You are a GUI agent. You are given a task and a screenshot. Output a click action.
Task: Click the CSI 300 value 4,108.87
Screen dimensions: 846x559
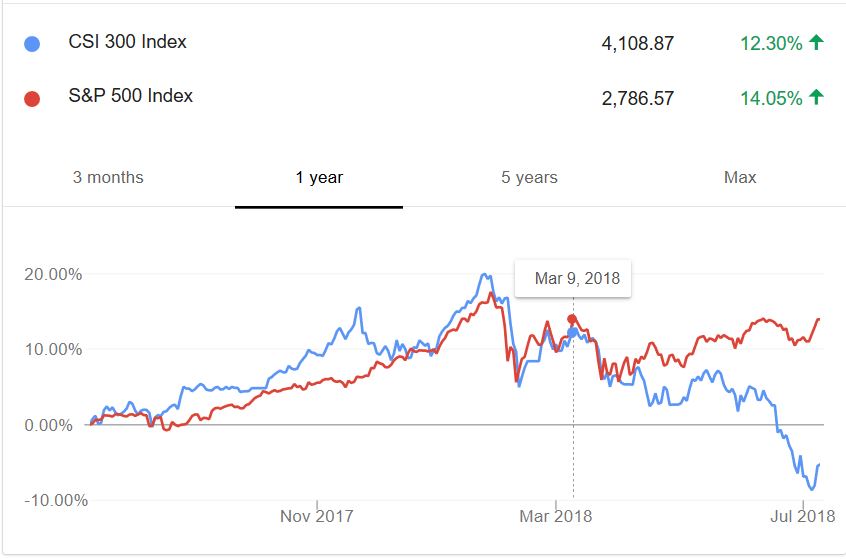pyautogui.click(x=638, y=44)
